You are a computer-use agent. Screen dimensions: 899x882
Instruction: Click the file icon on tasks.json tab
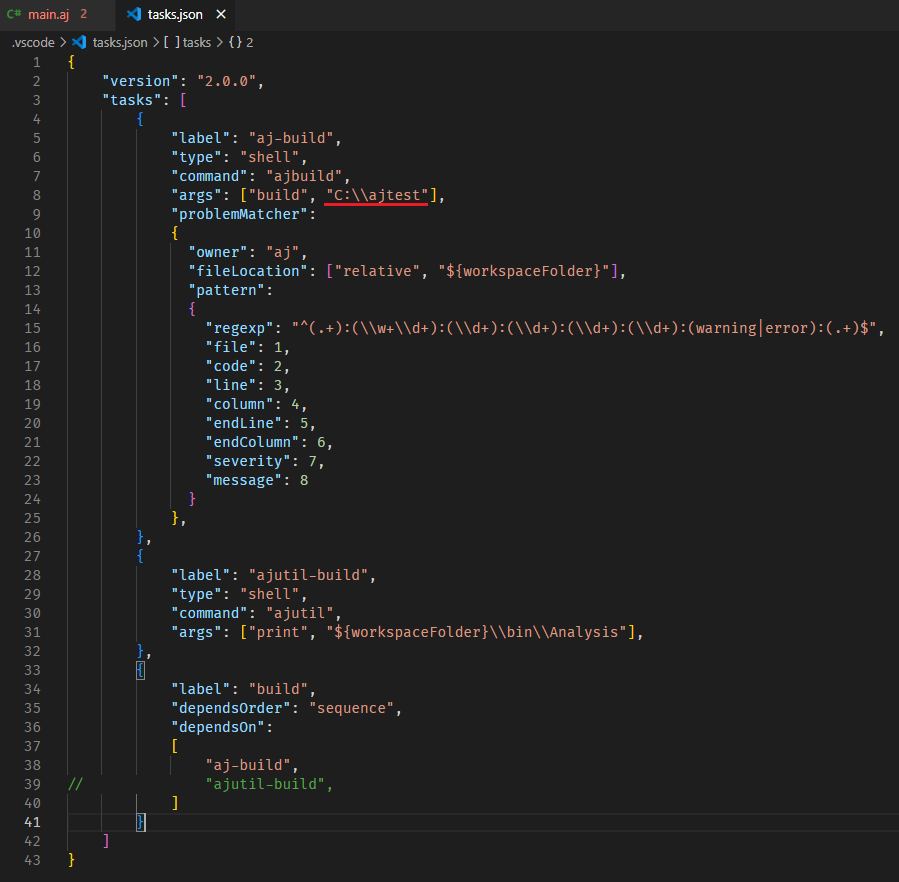135,15
